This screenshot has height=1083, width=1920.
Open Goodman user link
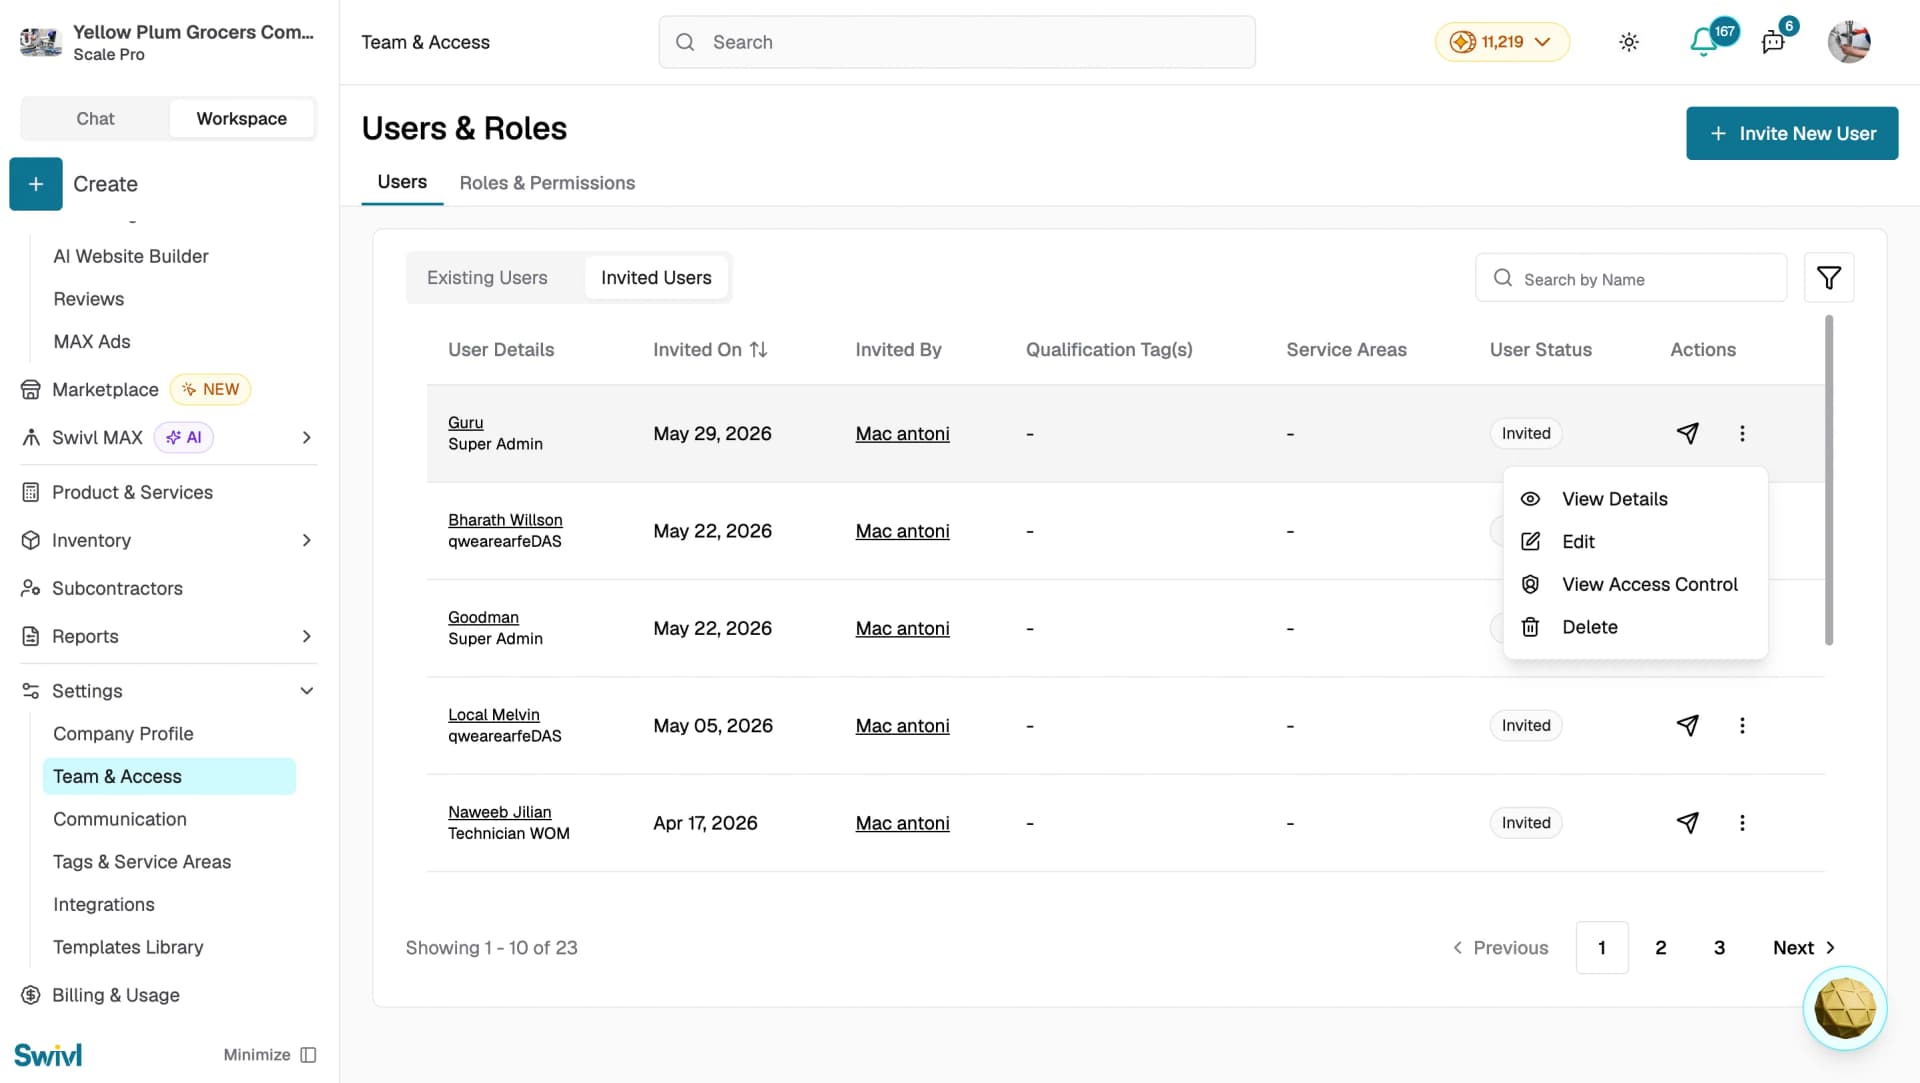click(x=483, y=618)
